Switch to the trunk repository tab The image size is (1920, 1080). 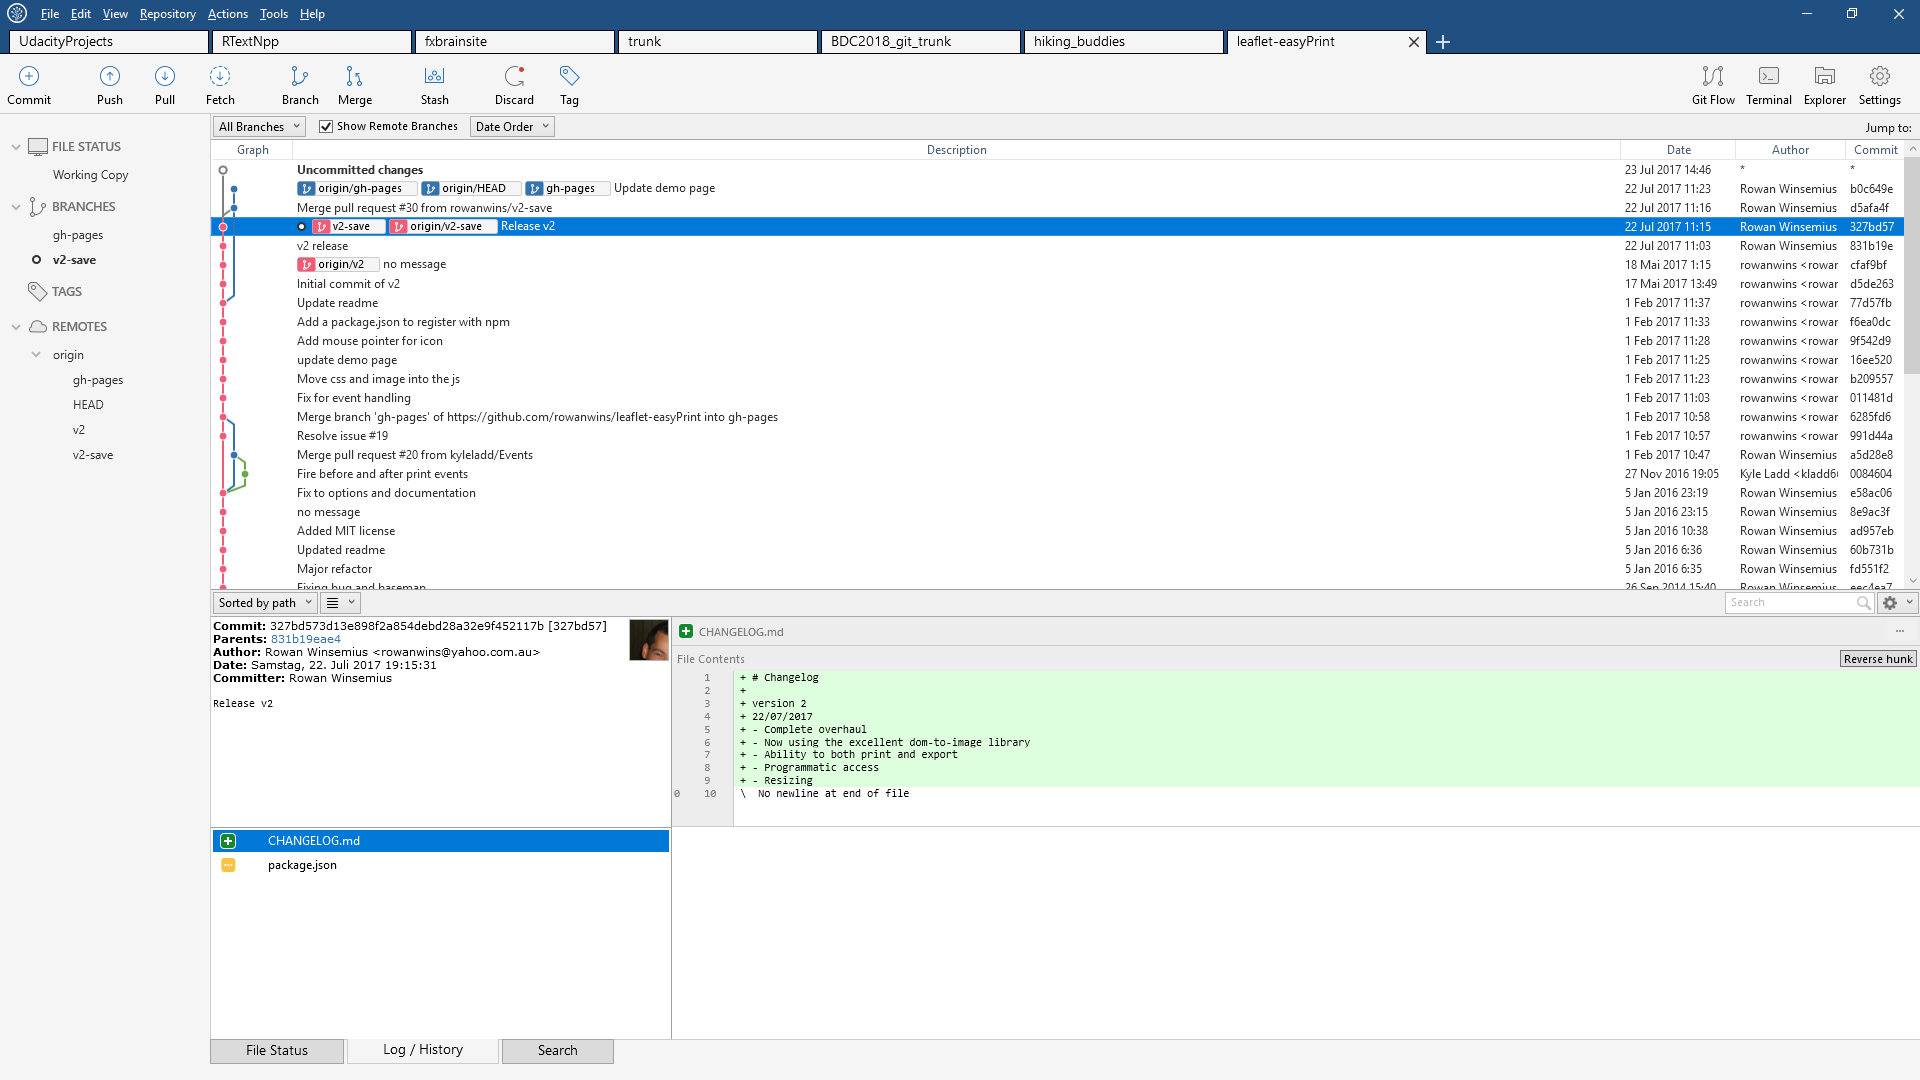click(x=716, y=41)
